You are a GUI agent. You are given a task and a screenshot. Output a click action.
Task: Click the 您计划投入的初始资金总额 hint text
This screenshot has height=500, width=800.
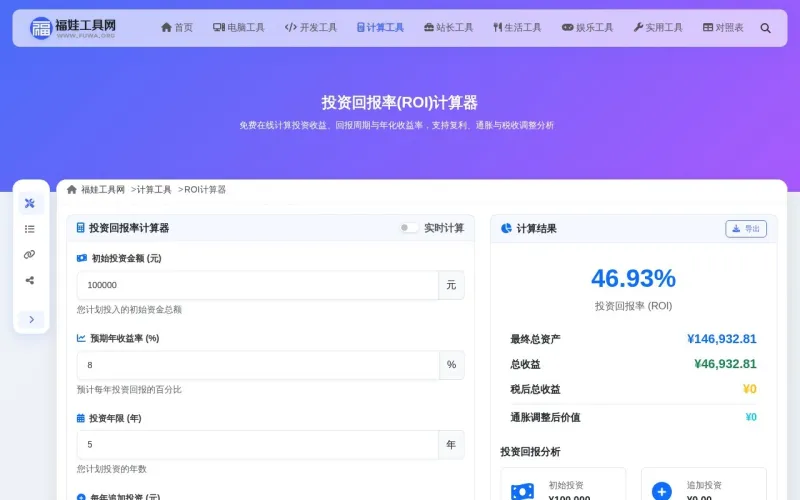129,310
